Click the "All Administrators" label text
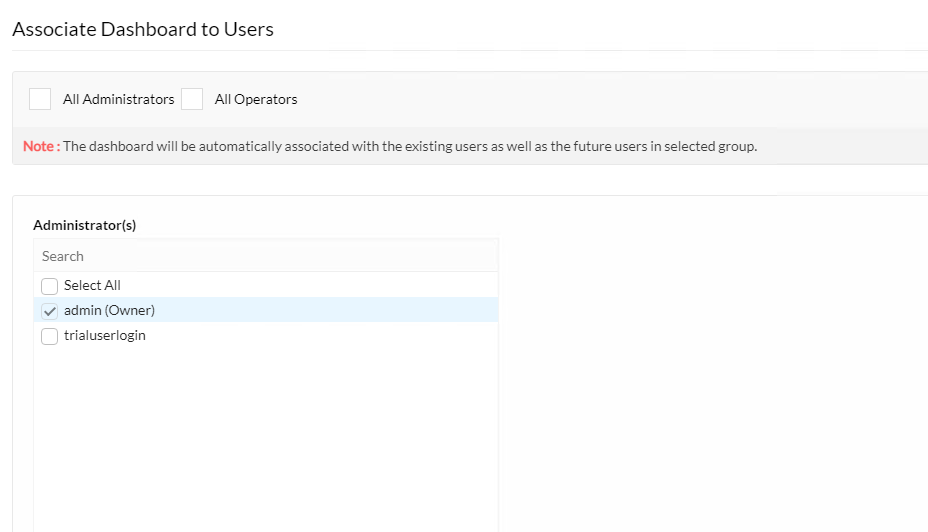Screen dimensions: 928x532 click(118, 99)
